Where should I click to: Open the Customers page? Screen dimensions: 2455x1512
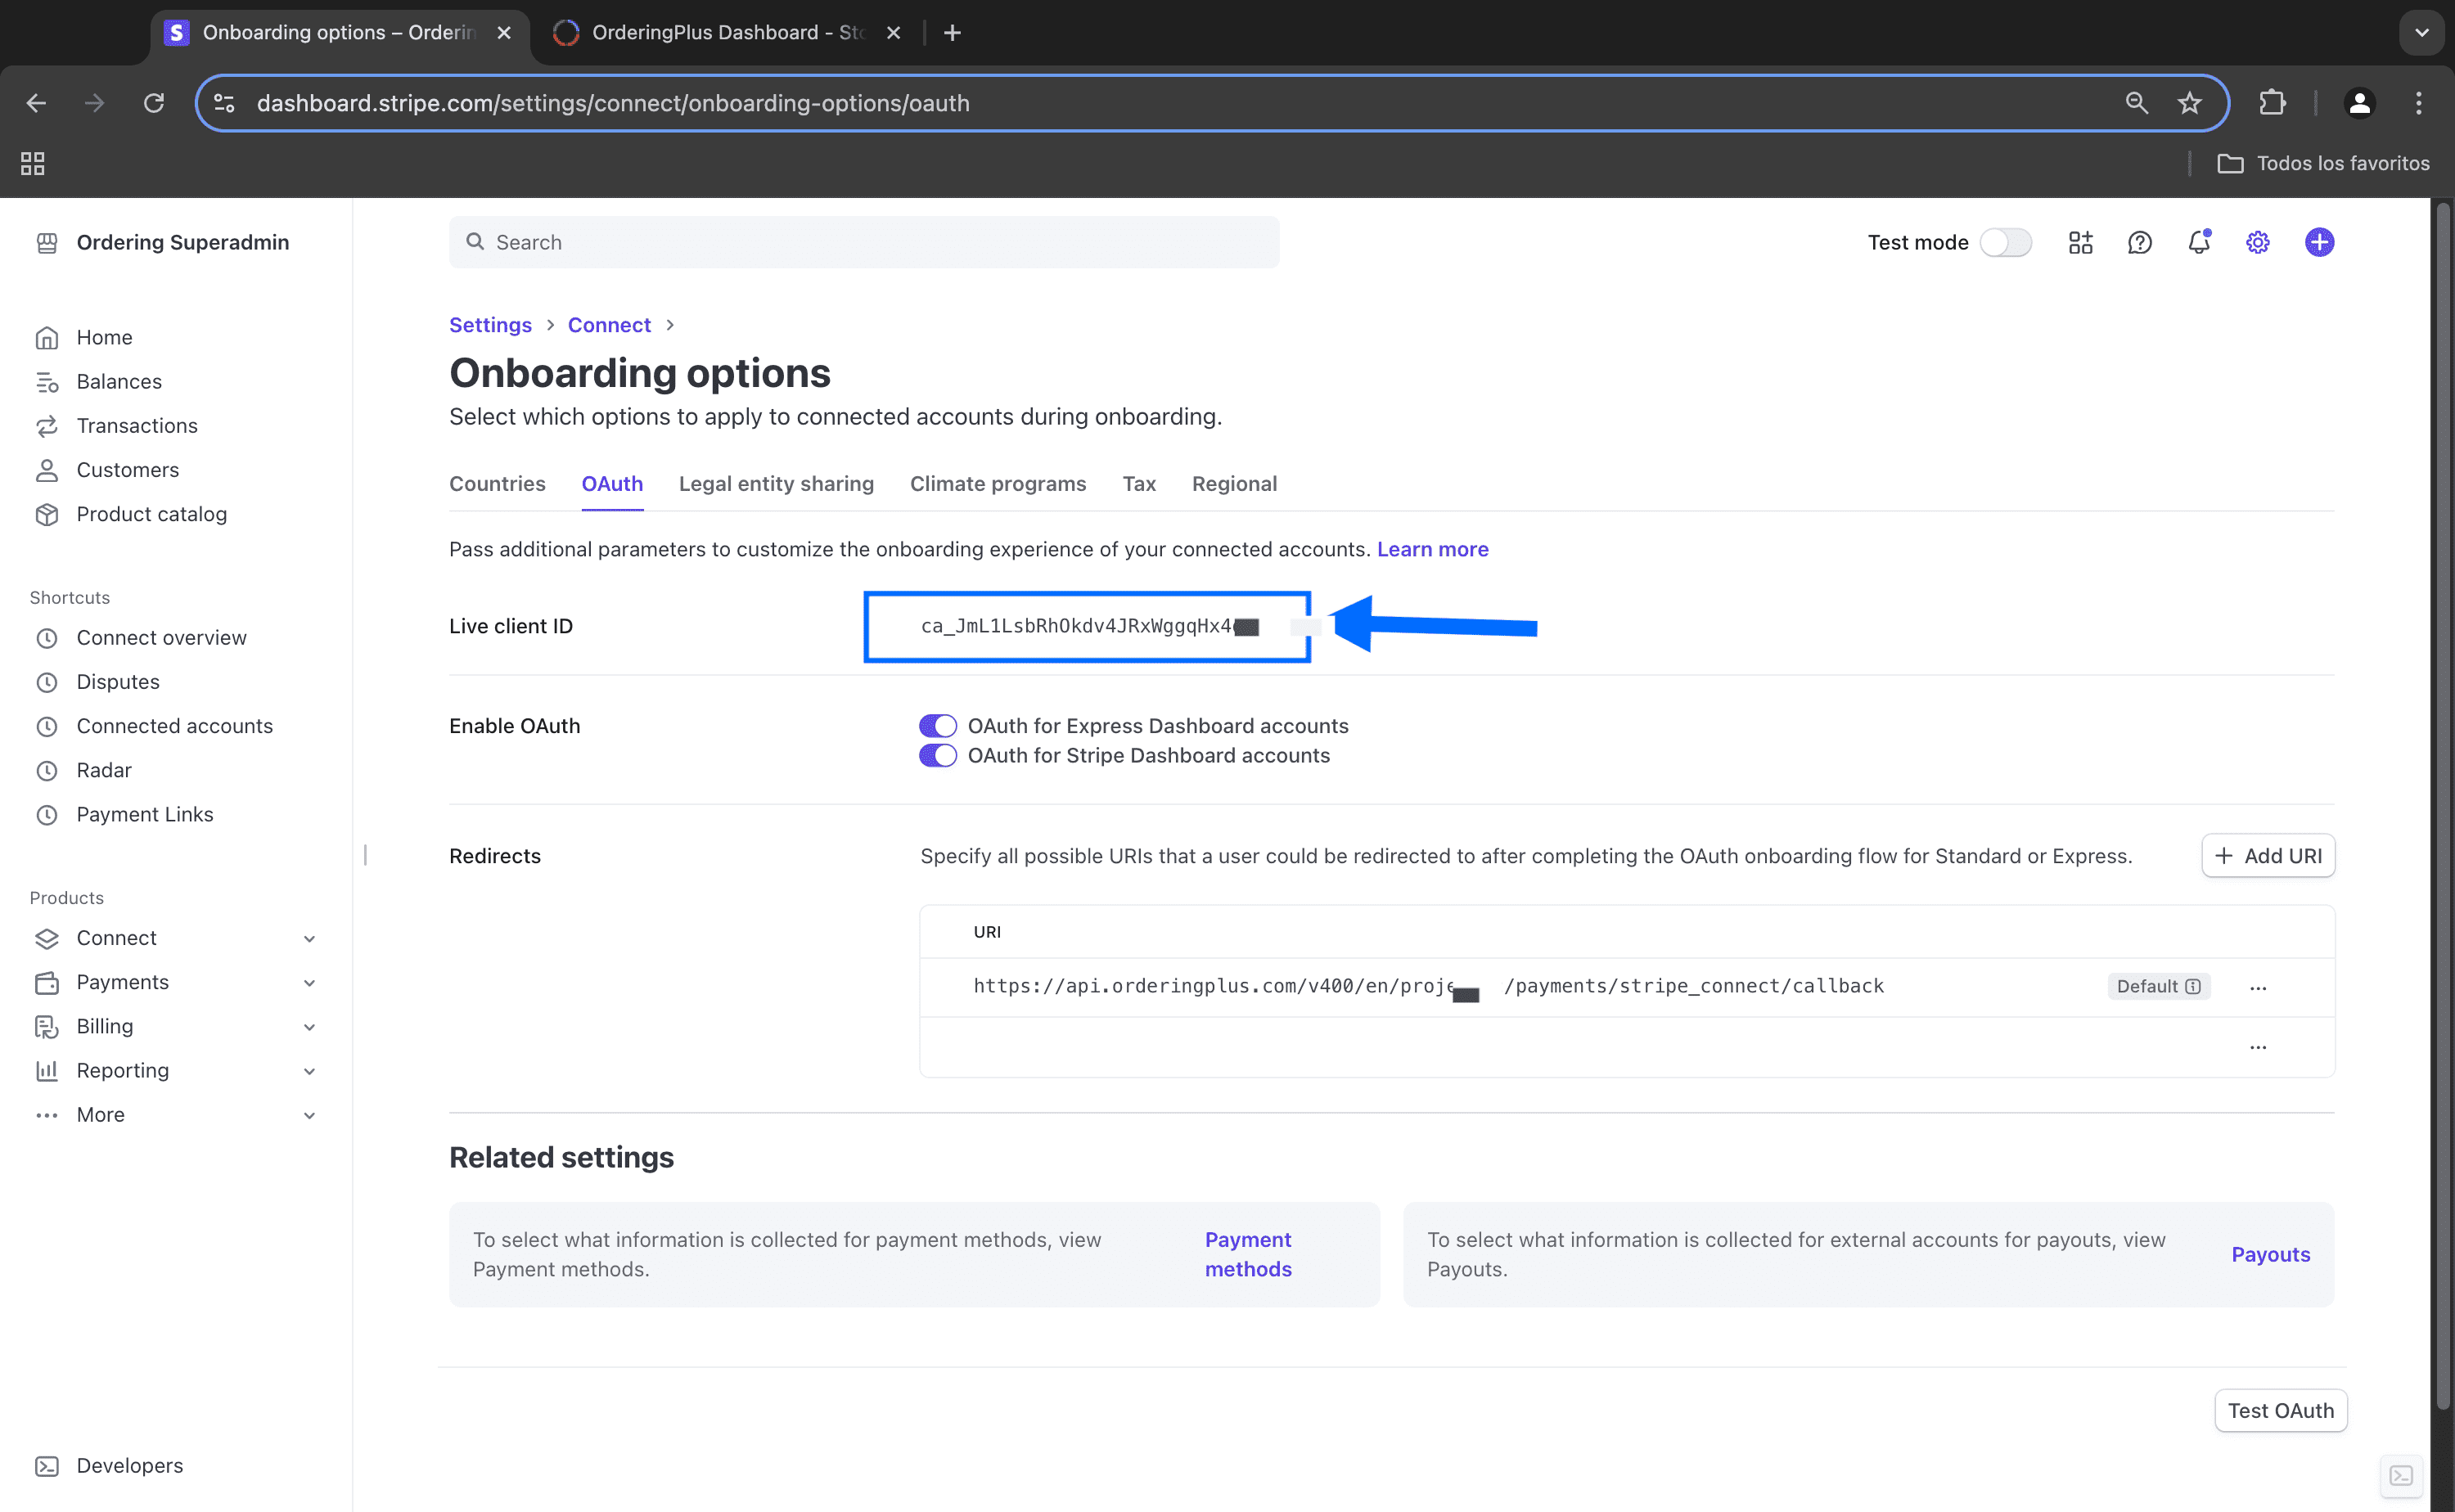128,469
